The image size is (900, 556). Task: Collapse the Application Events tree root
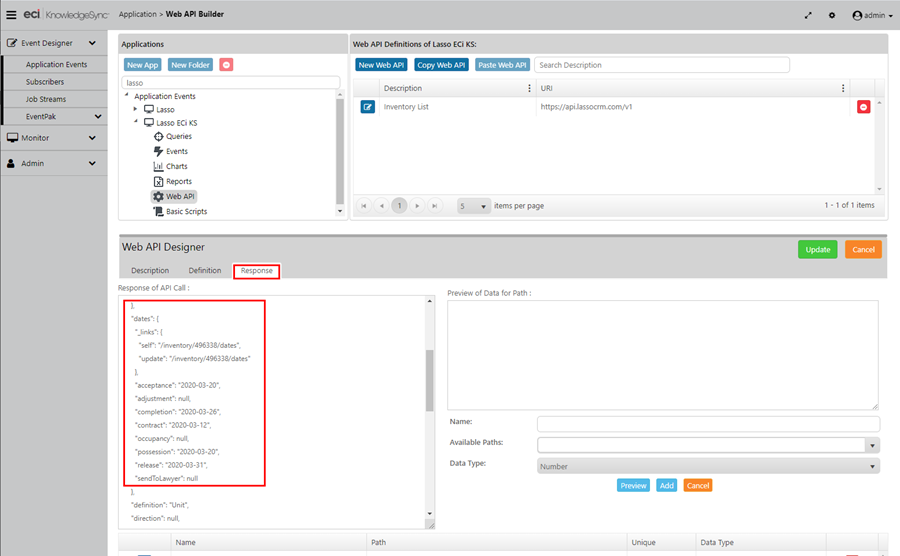[x=127, y=95]
